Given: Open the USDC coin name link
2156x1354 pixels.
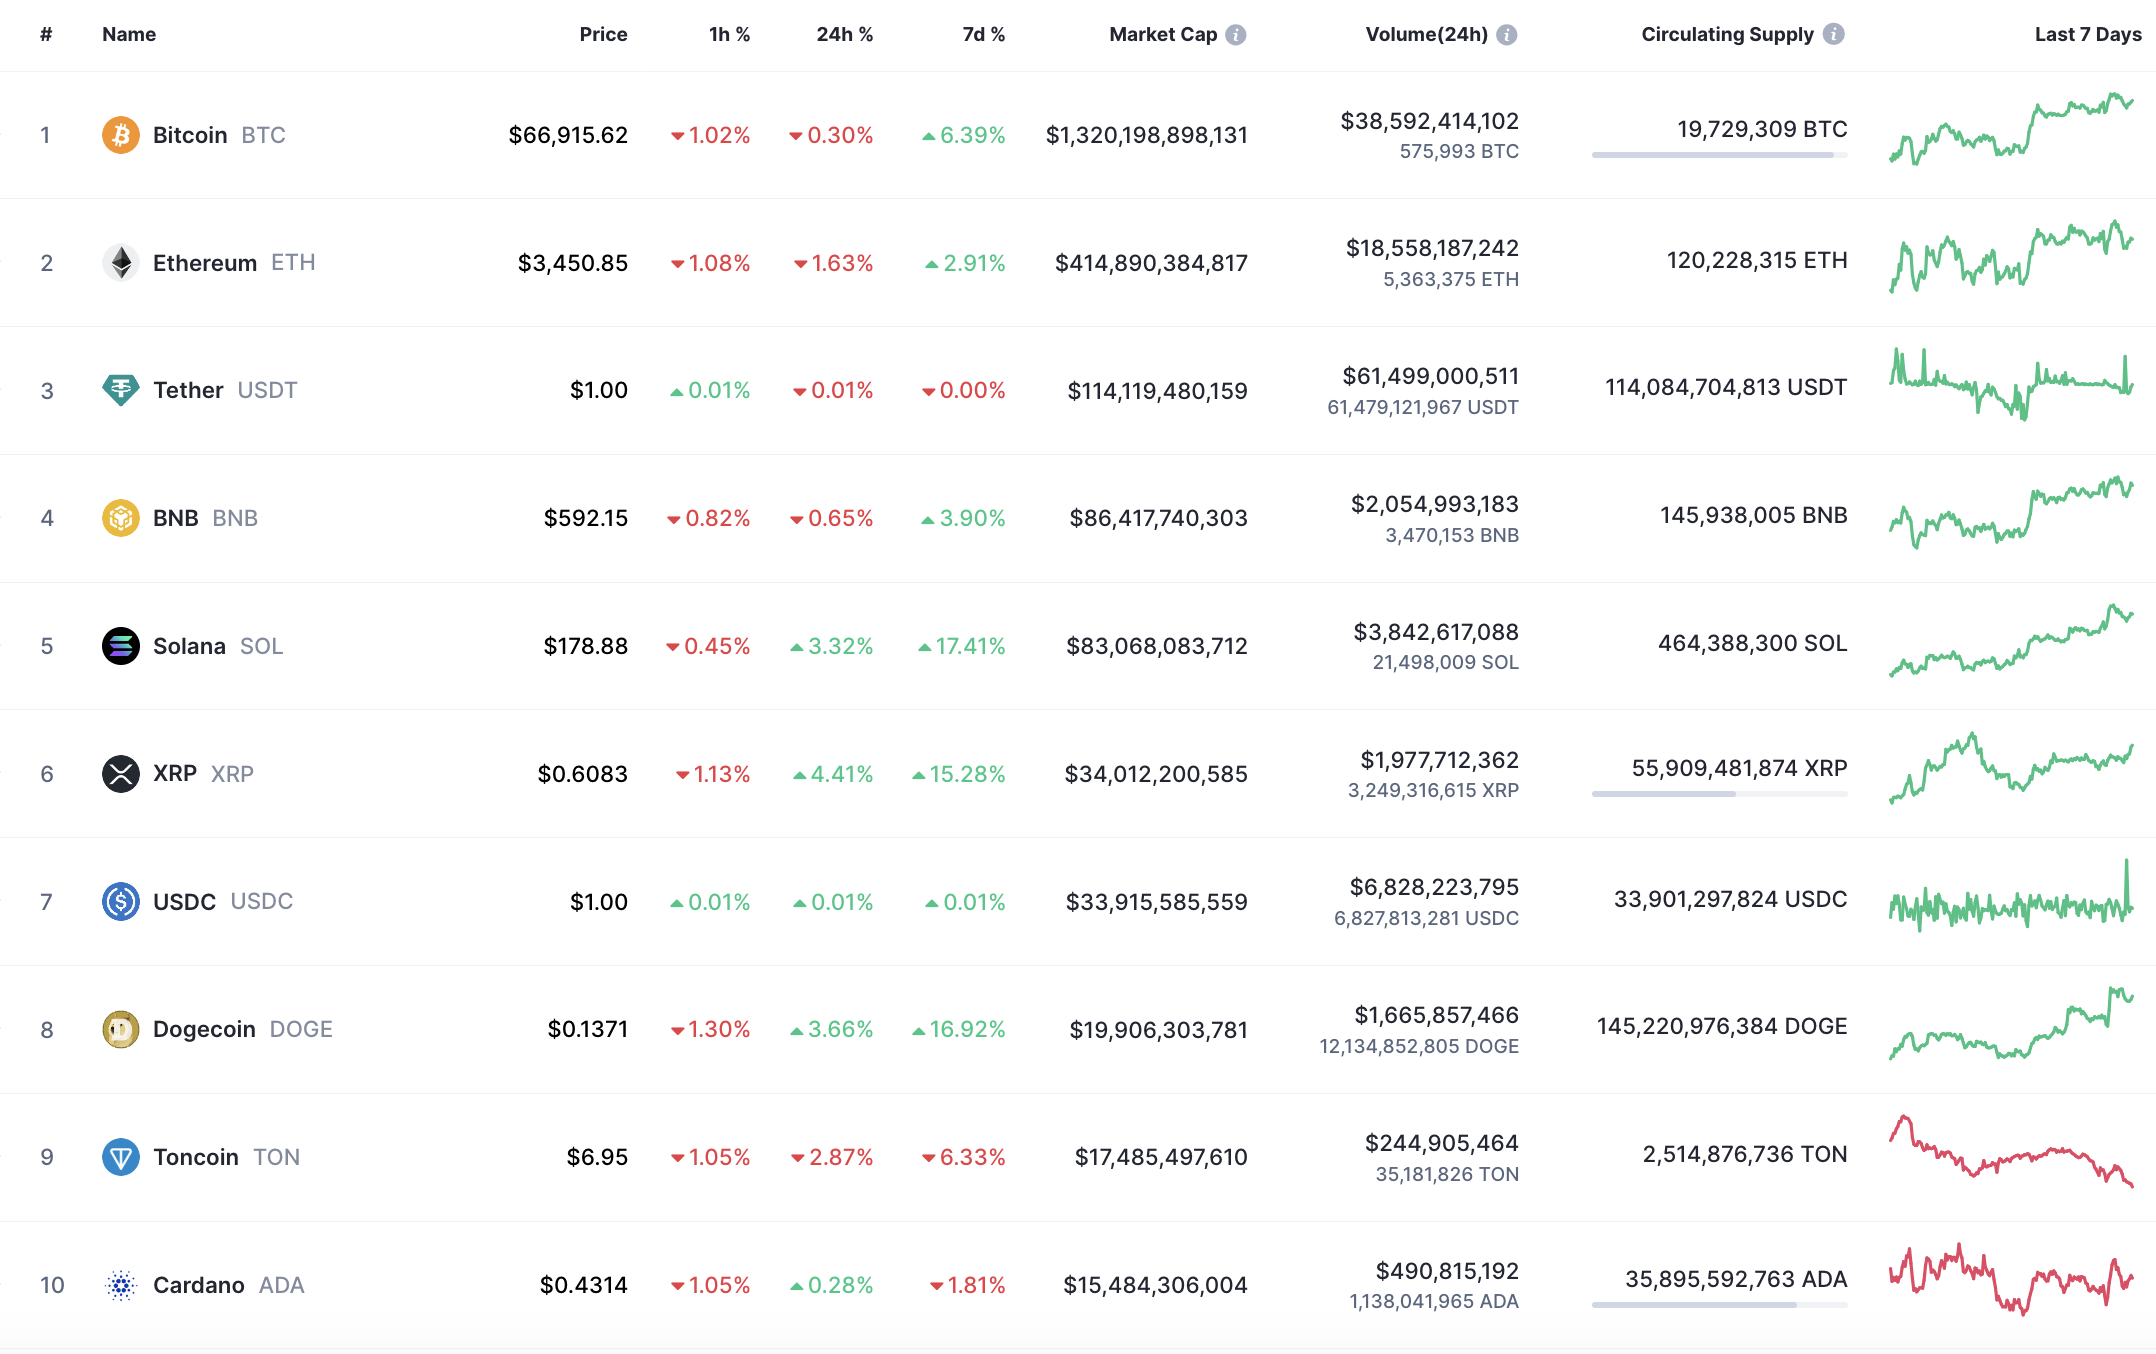Looking at the screenshot, I should 184,902.
